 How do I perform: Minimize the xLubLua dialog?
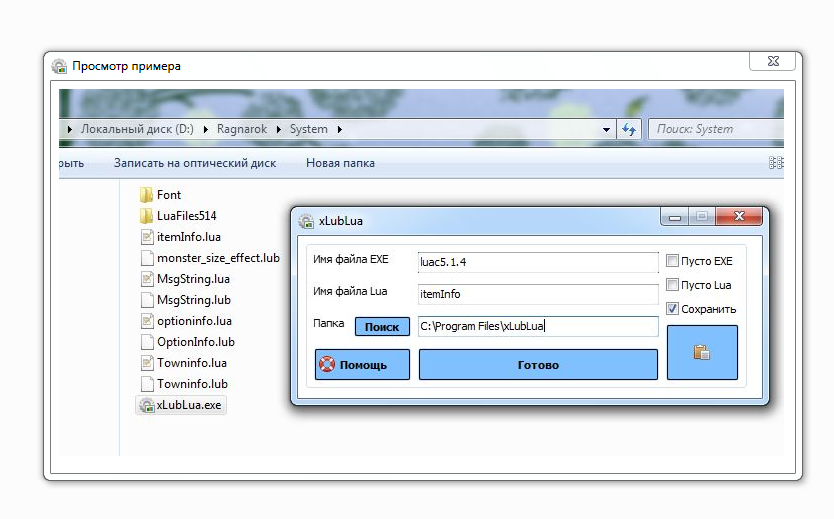click(675, 216)
